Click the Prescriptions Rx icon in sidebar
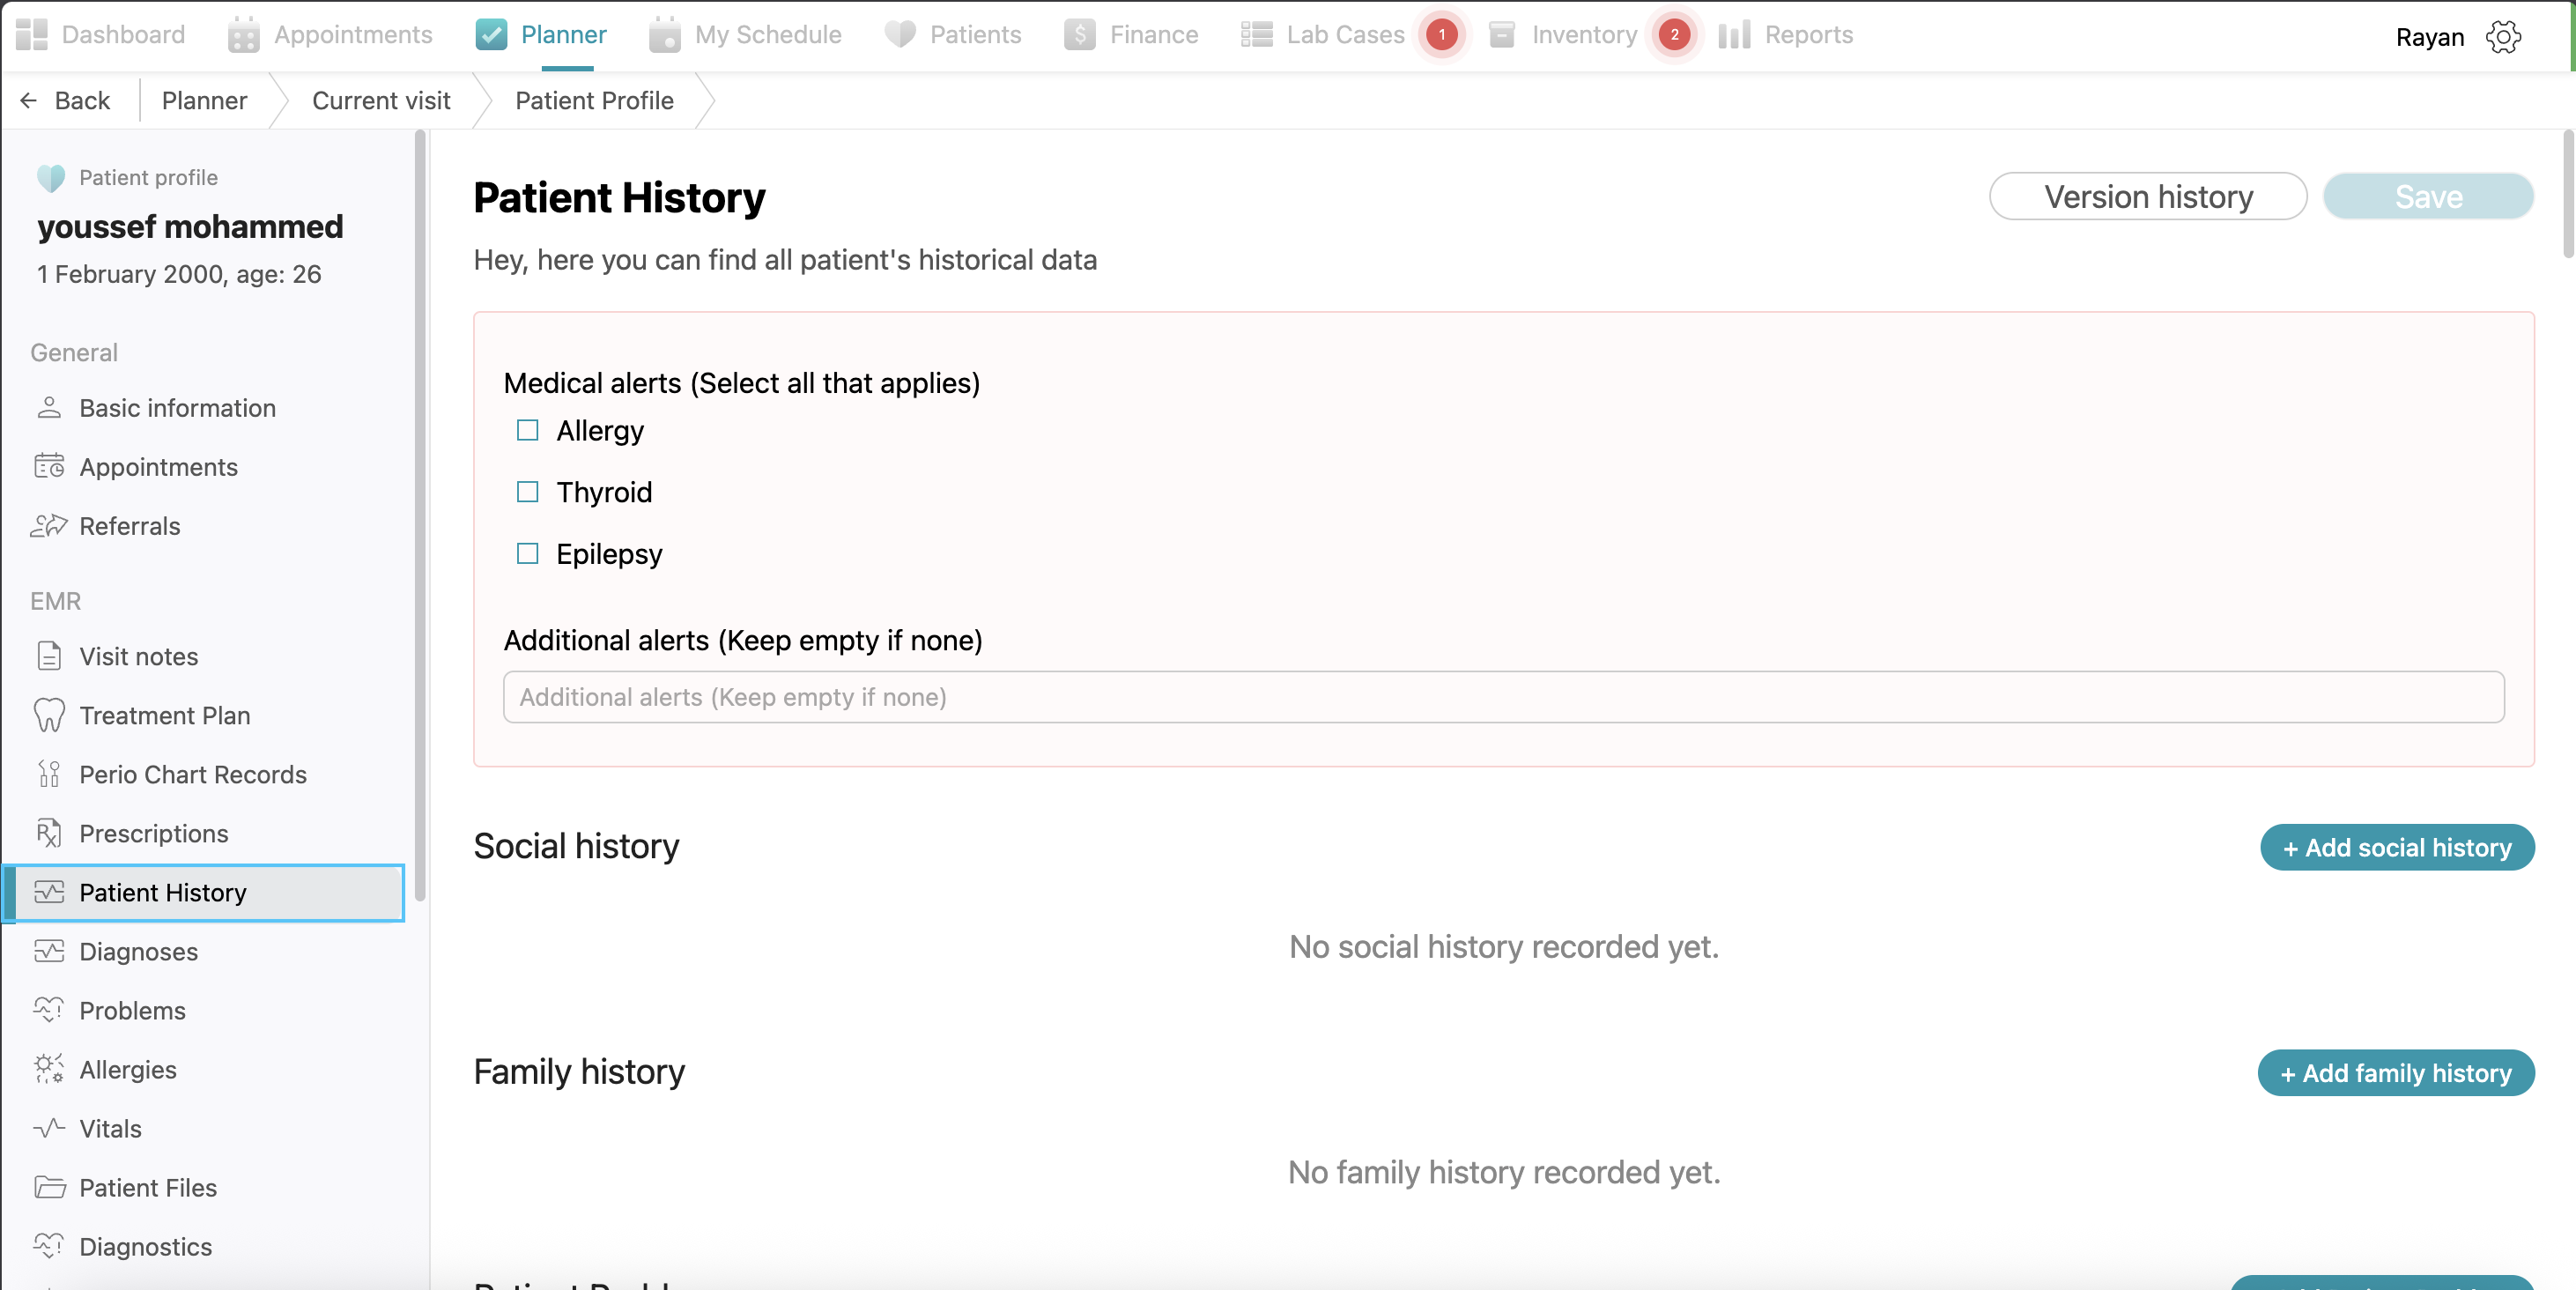 tap(49, 833)
